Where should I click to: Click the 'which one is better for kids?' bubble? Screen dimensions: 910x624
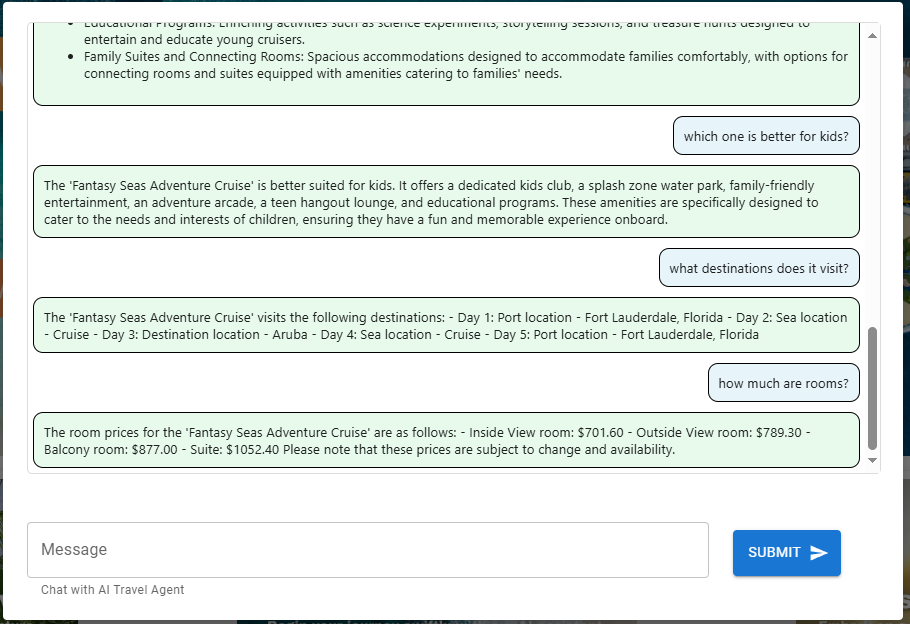[765, 135]
